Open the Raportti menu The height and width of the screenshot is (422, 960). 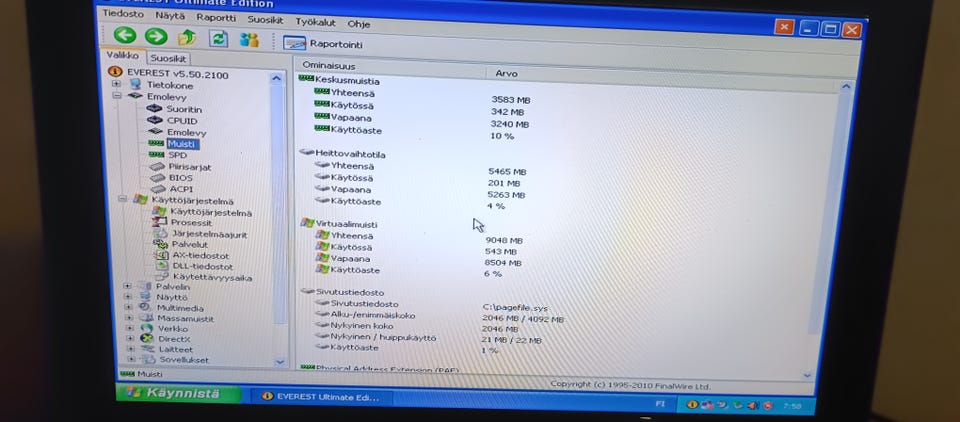[216, 18]
